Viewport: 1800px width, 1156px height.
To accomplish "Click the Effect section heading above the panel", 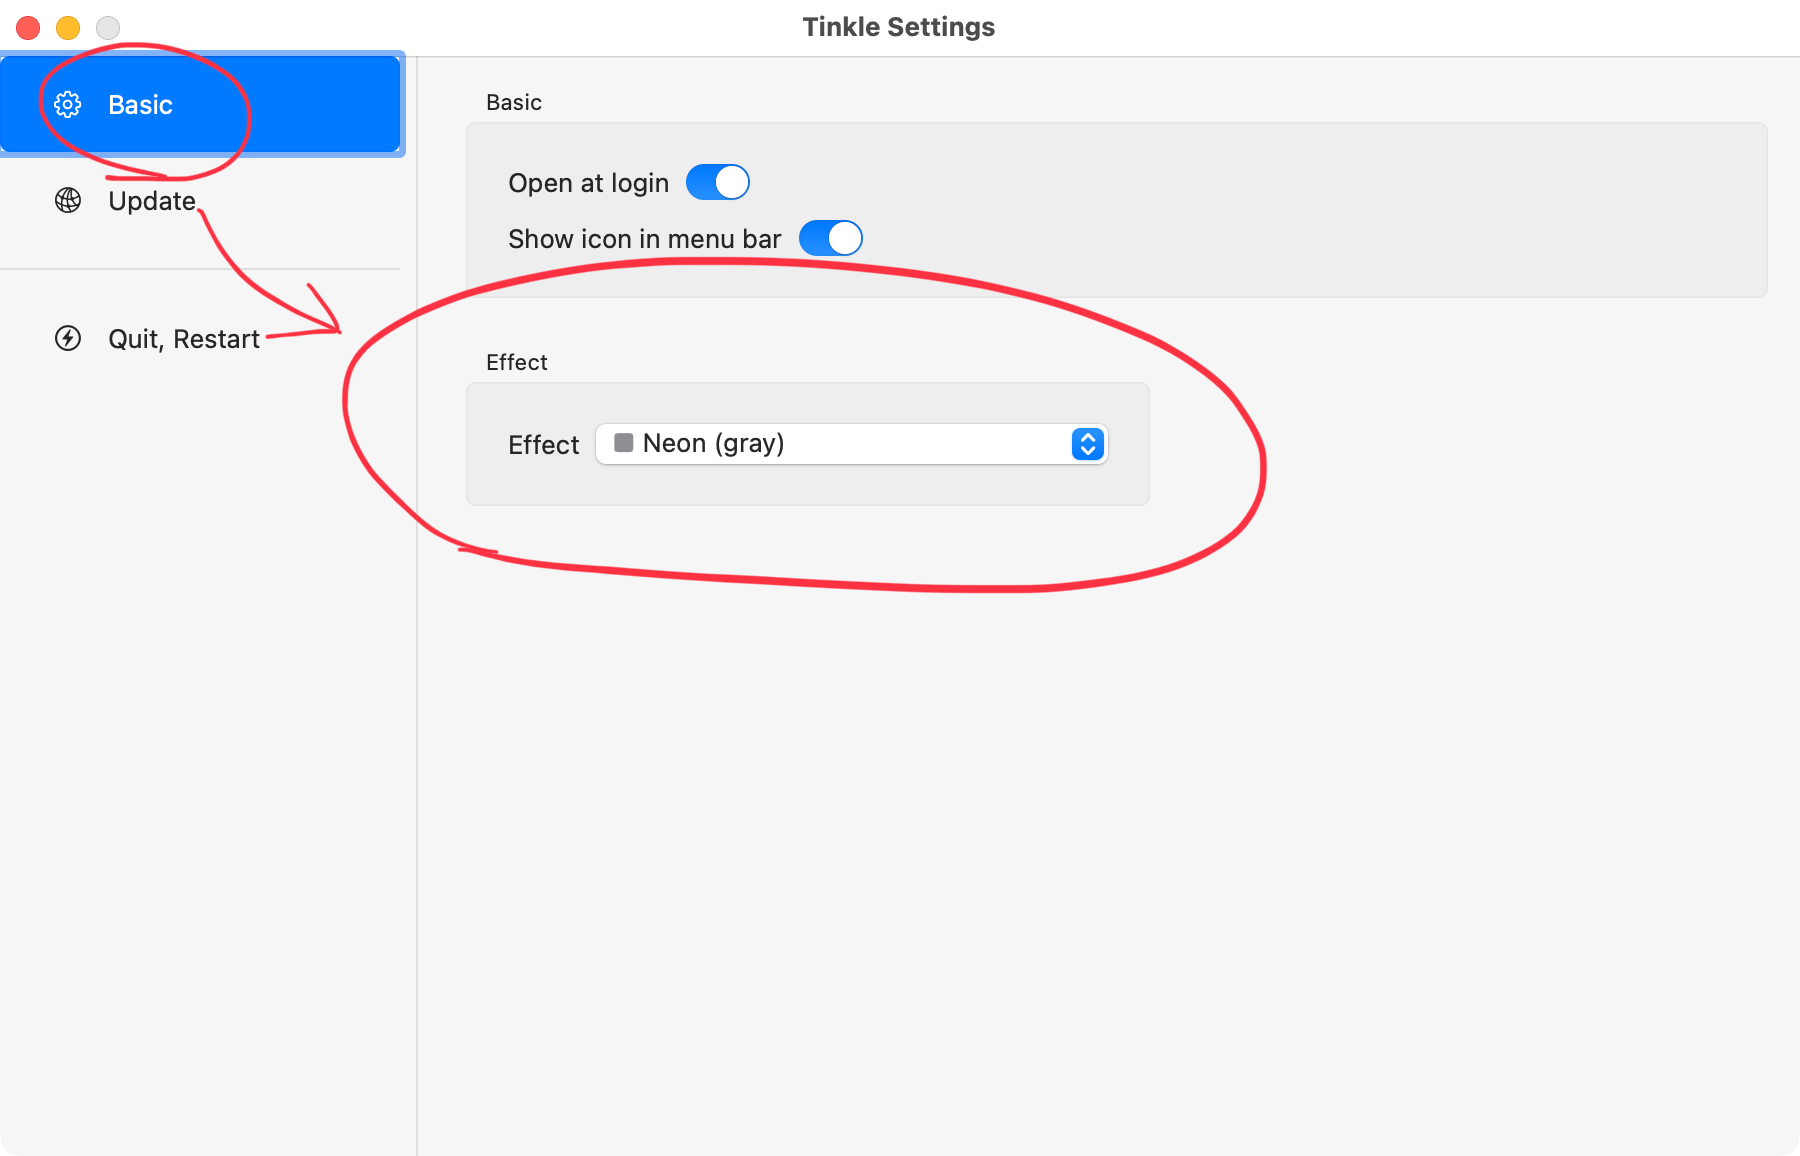I will tap(516, 363).
